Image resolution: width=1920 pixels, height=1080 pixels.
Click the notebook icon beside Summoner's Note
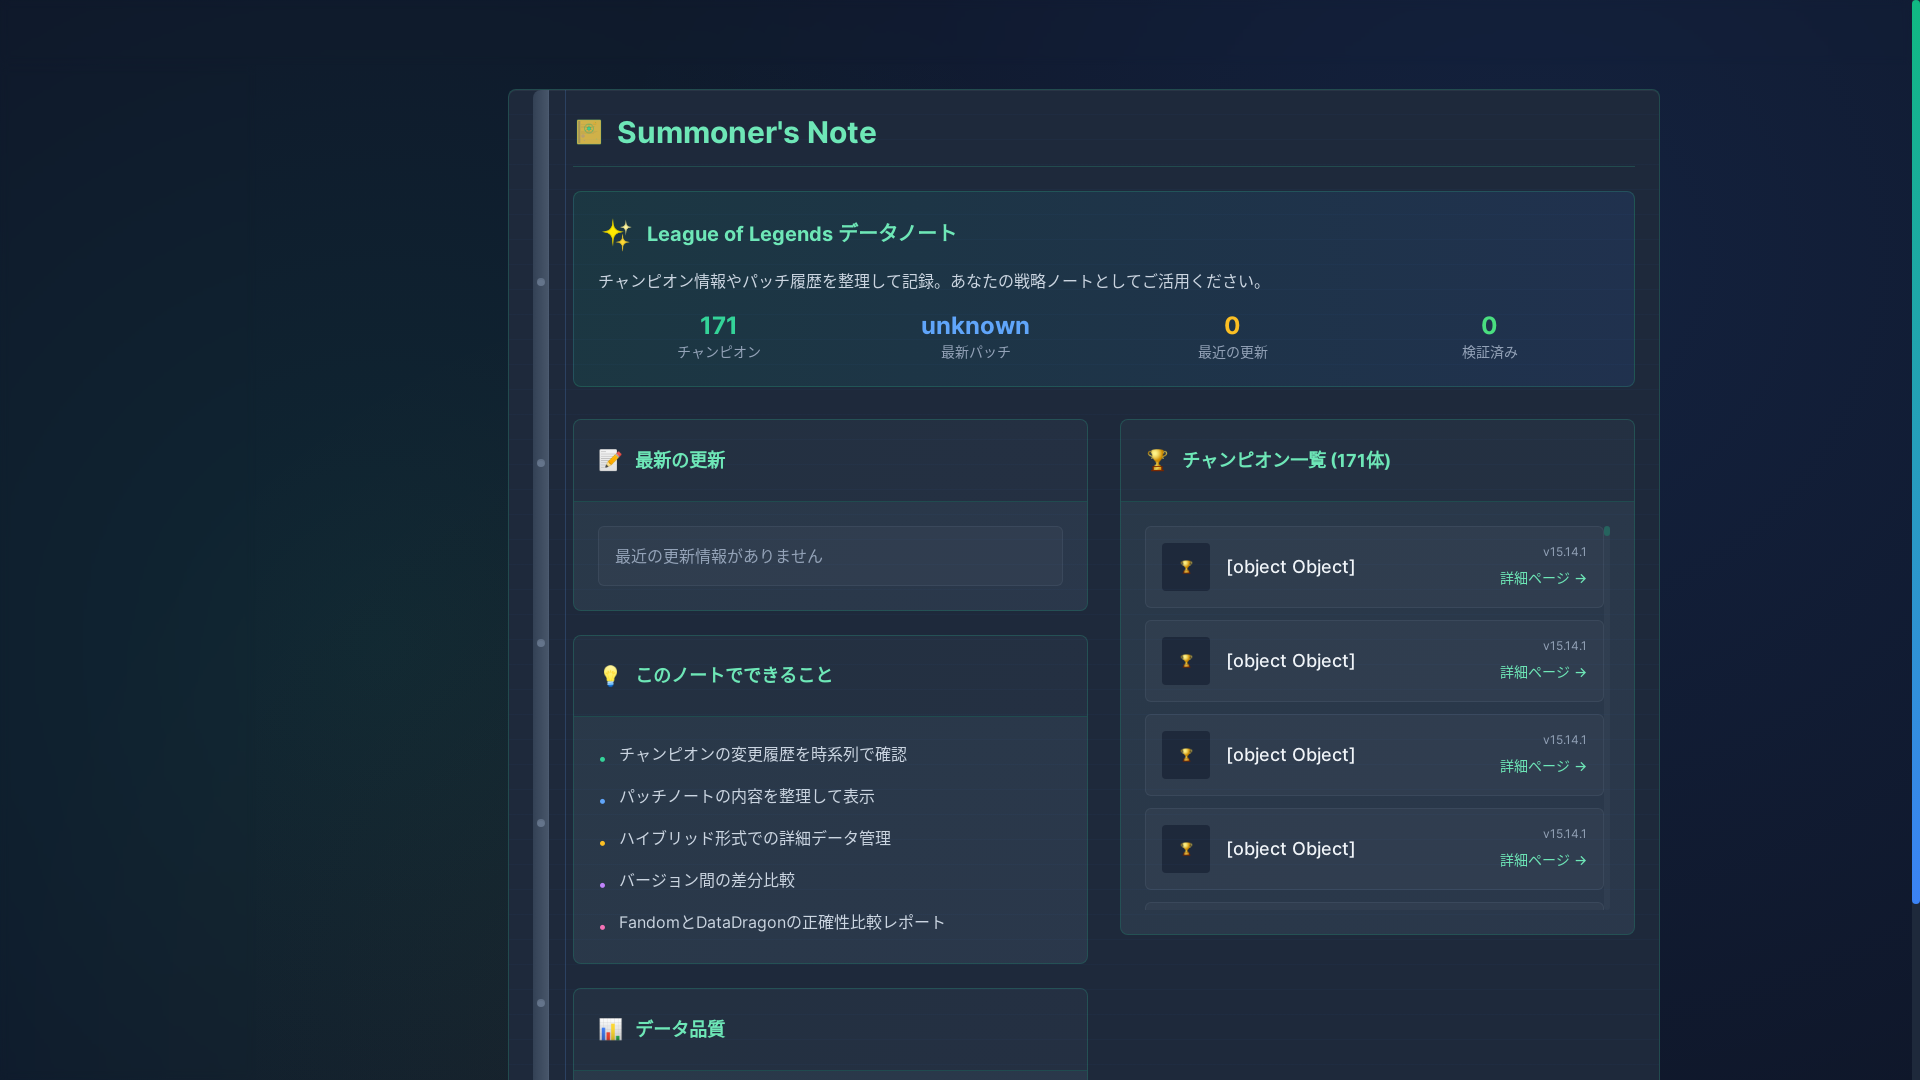coord(589,132)
